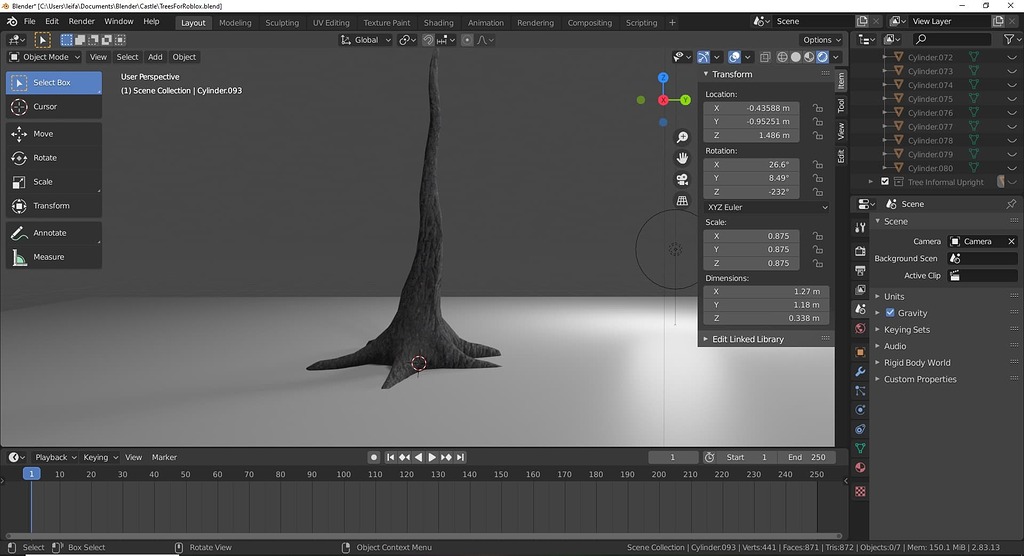Click the outliner search field
The width and height of the screenshot is (1024, 556).
point(950,39)
